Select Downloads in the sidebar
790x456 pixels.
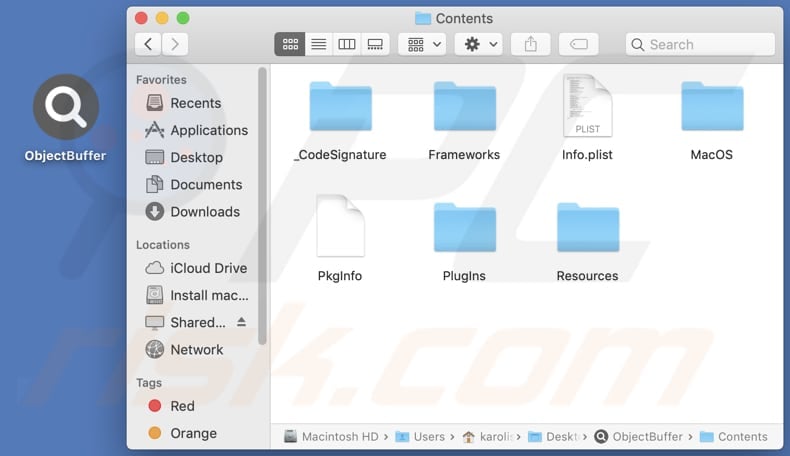point(204,211)
